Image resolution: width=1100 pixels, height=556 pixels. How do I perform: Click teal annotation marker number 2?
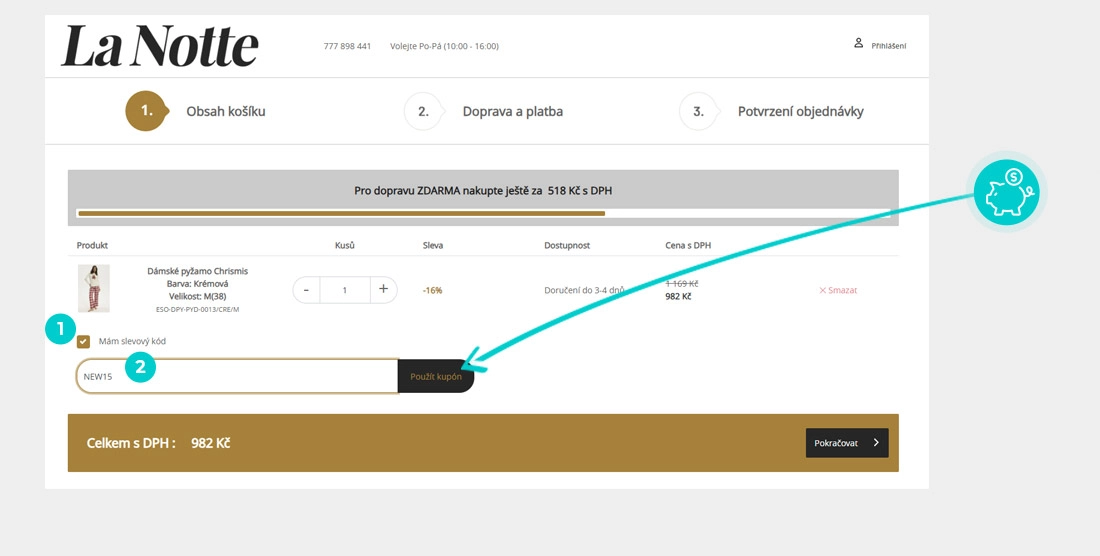click(140, 367)
